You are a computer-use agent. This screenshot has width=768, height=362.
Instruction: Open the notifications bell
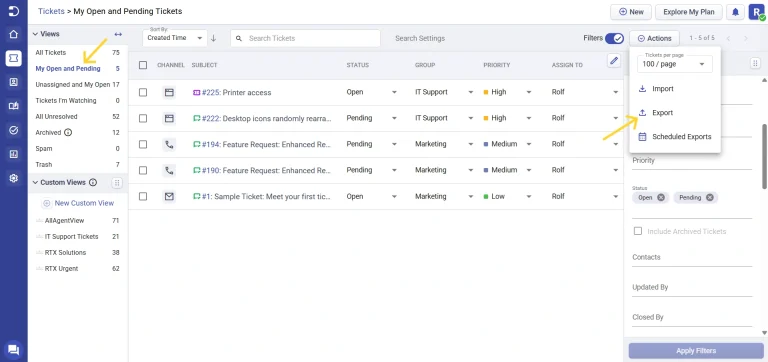pos(735,12)
